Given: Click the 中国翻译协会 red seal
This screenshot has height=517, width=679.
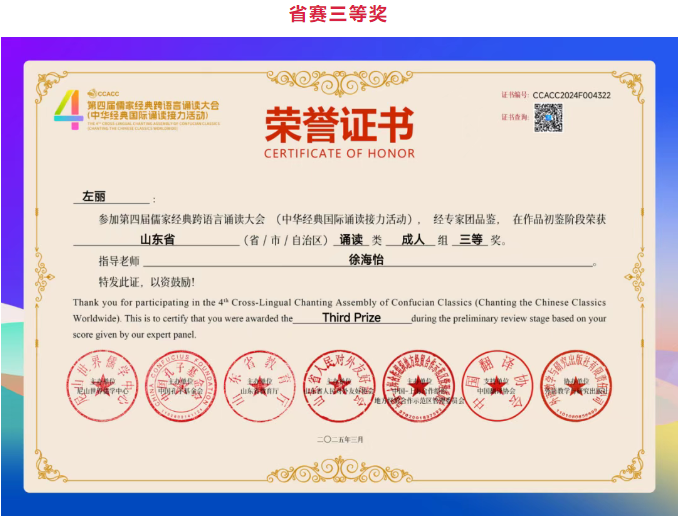Looking at the screenshot, I should pos(497,386).
